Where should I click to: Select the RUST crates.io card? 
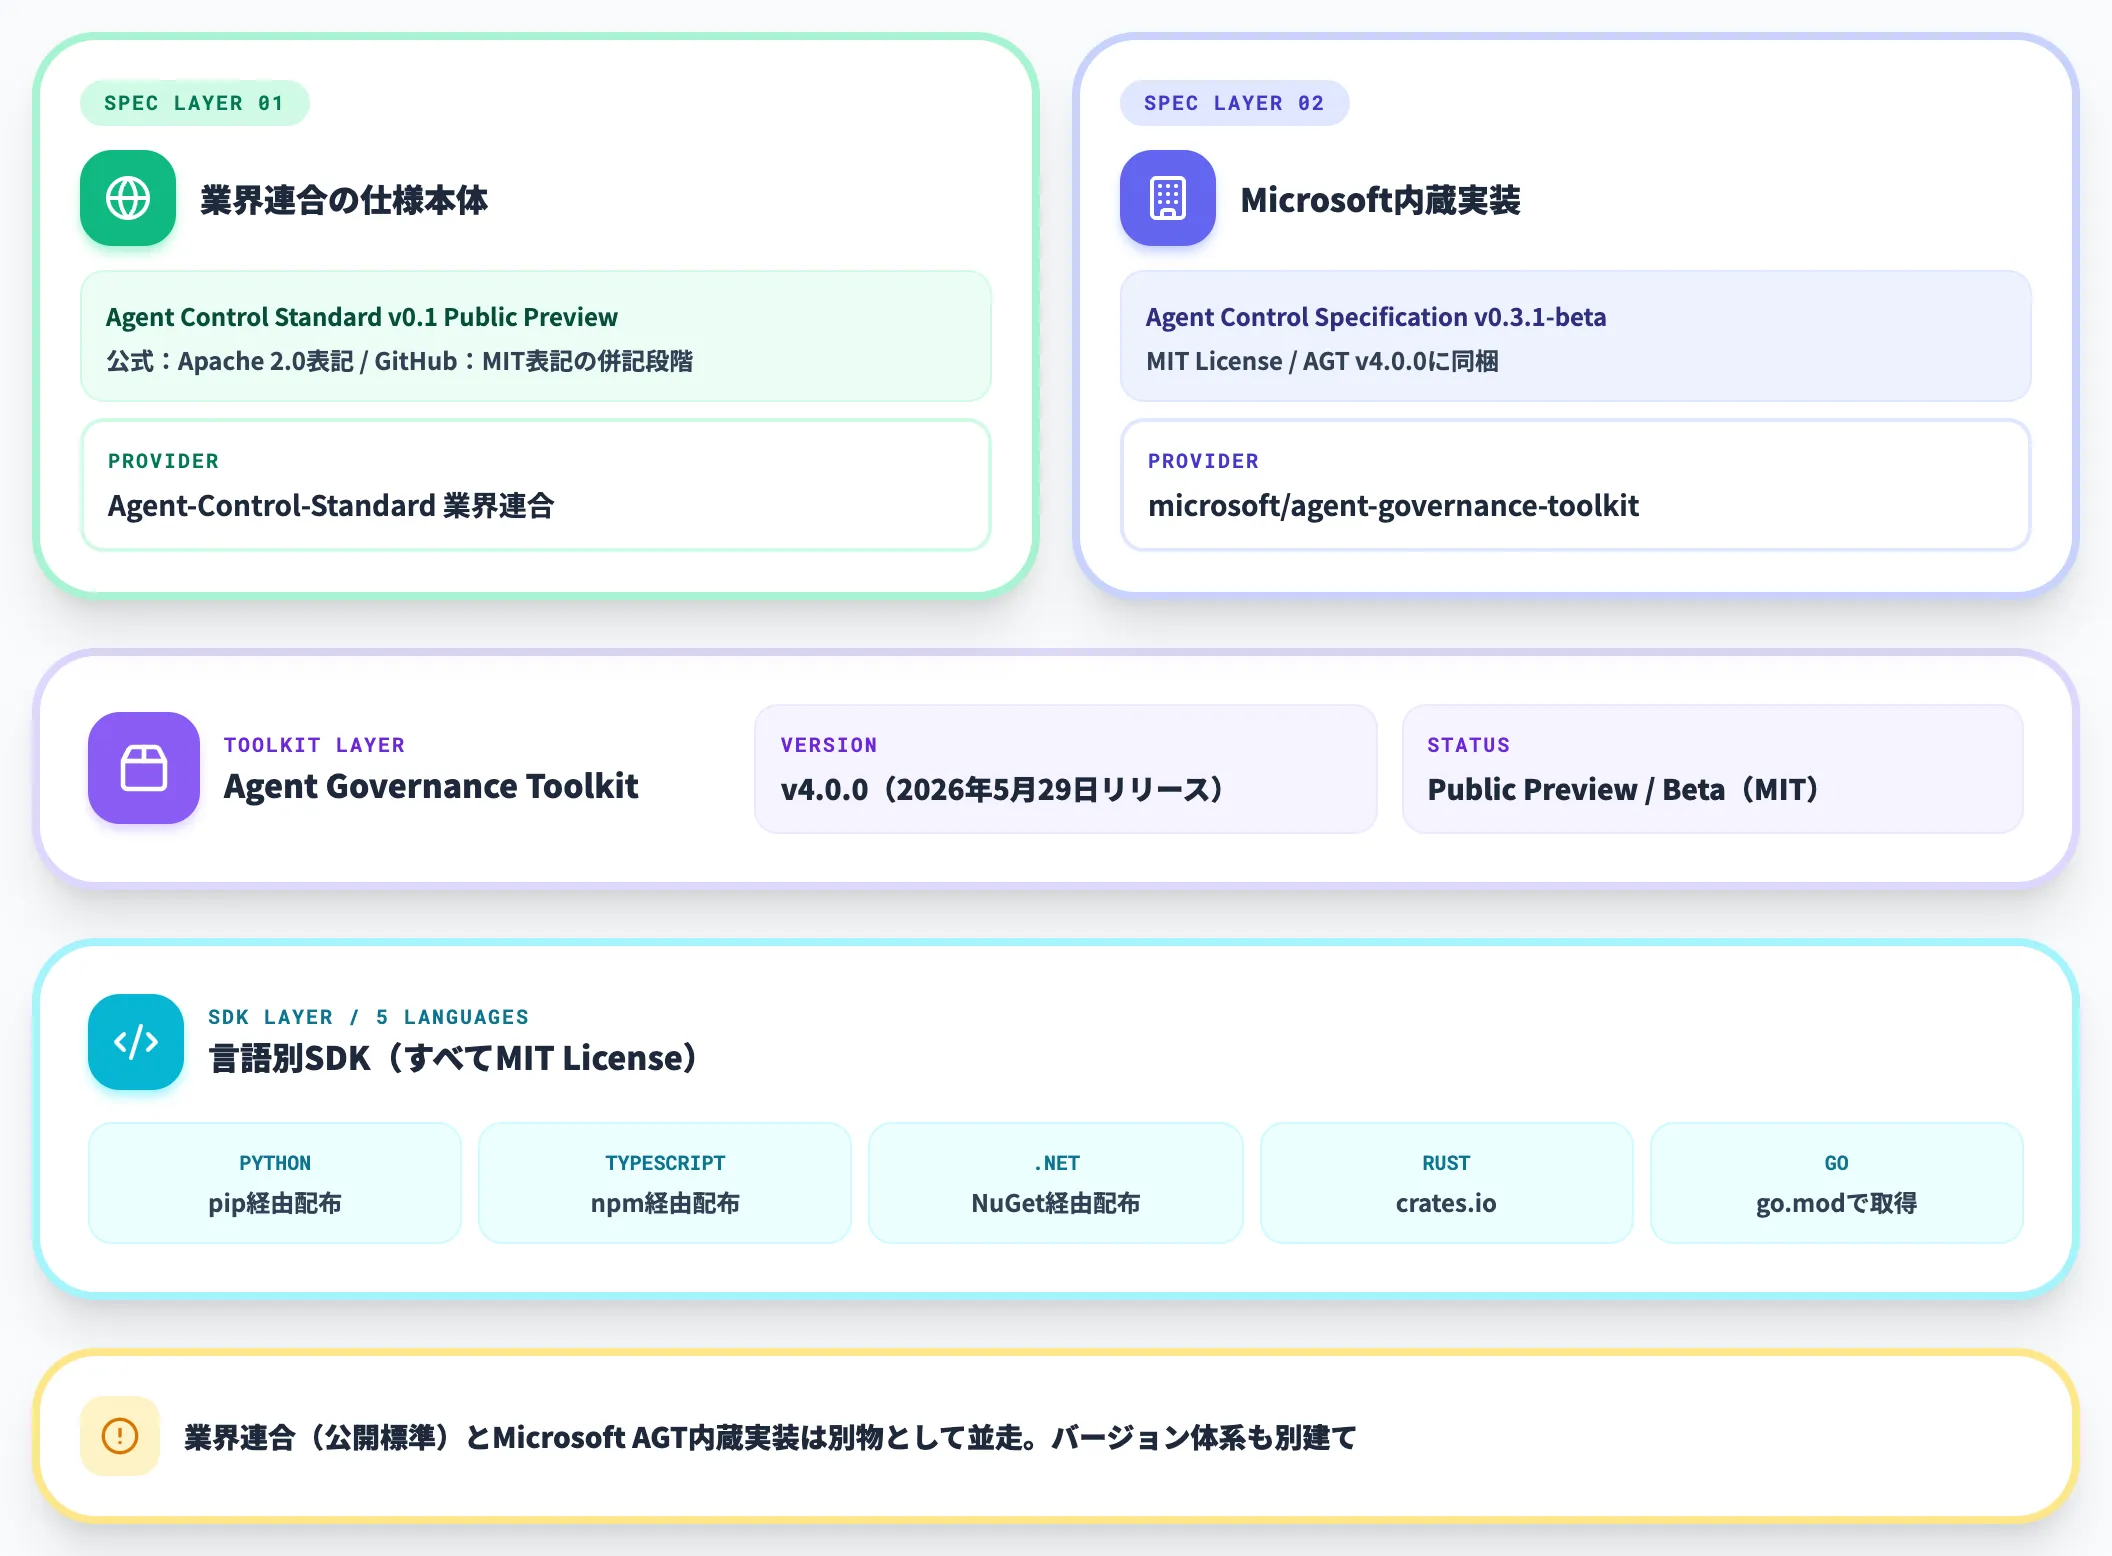coord(1446,1183)
